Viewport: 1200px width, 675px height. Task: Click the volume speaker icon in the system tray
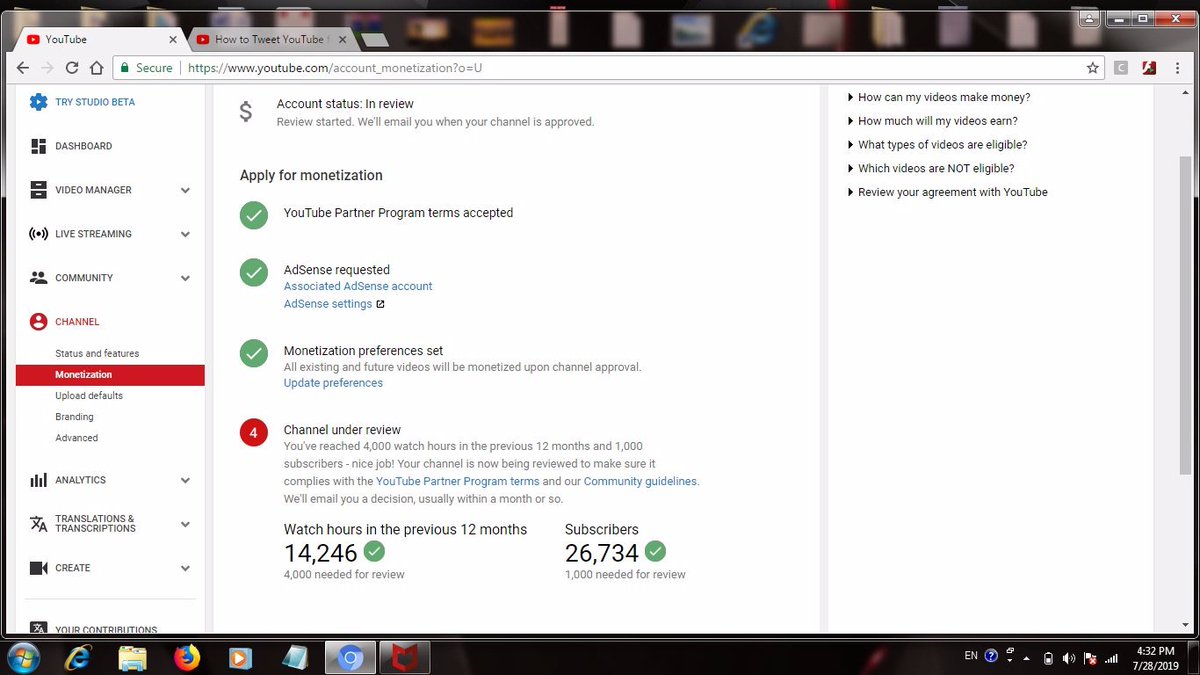1069,658
